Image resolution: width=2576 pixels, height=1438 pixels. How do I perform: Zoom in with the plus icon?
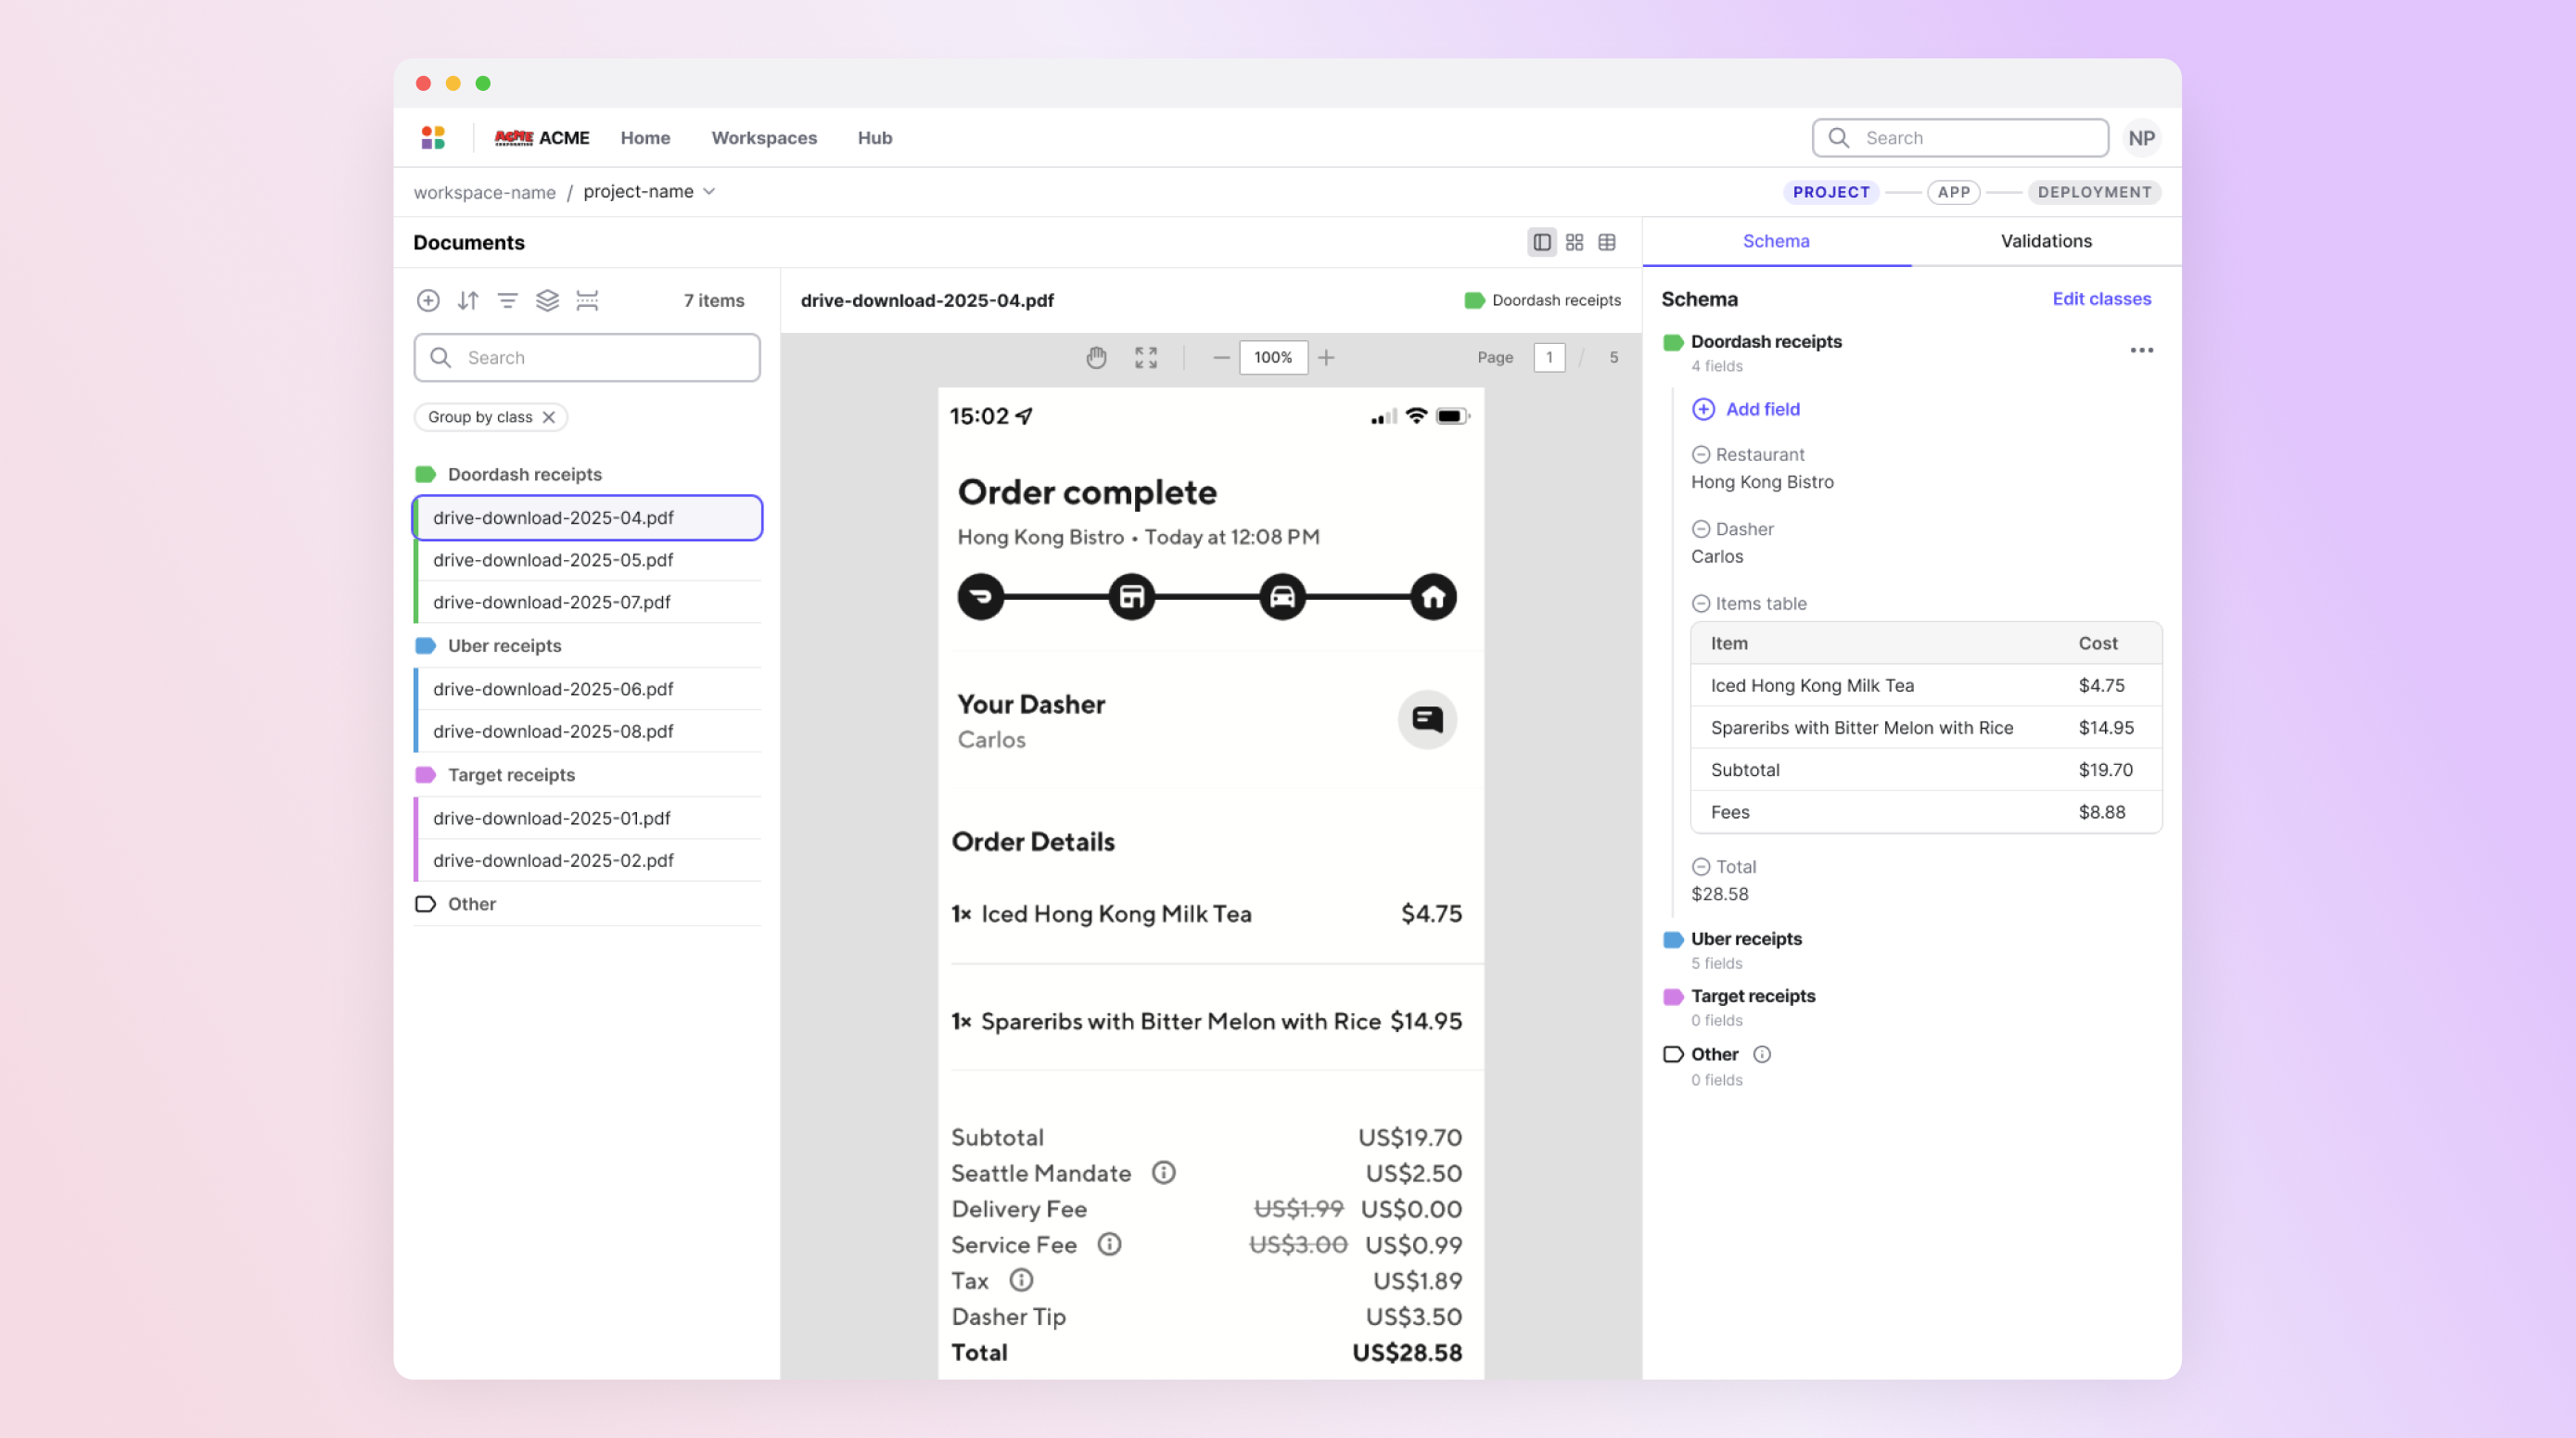(x=1326, y=357)
